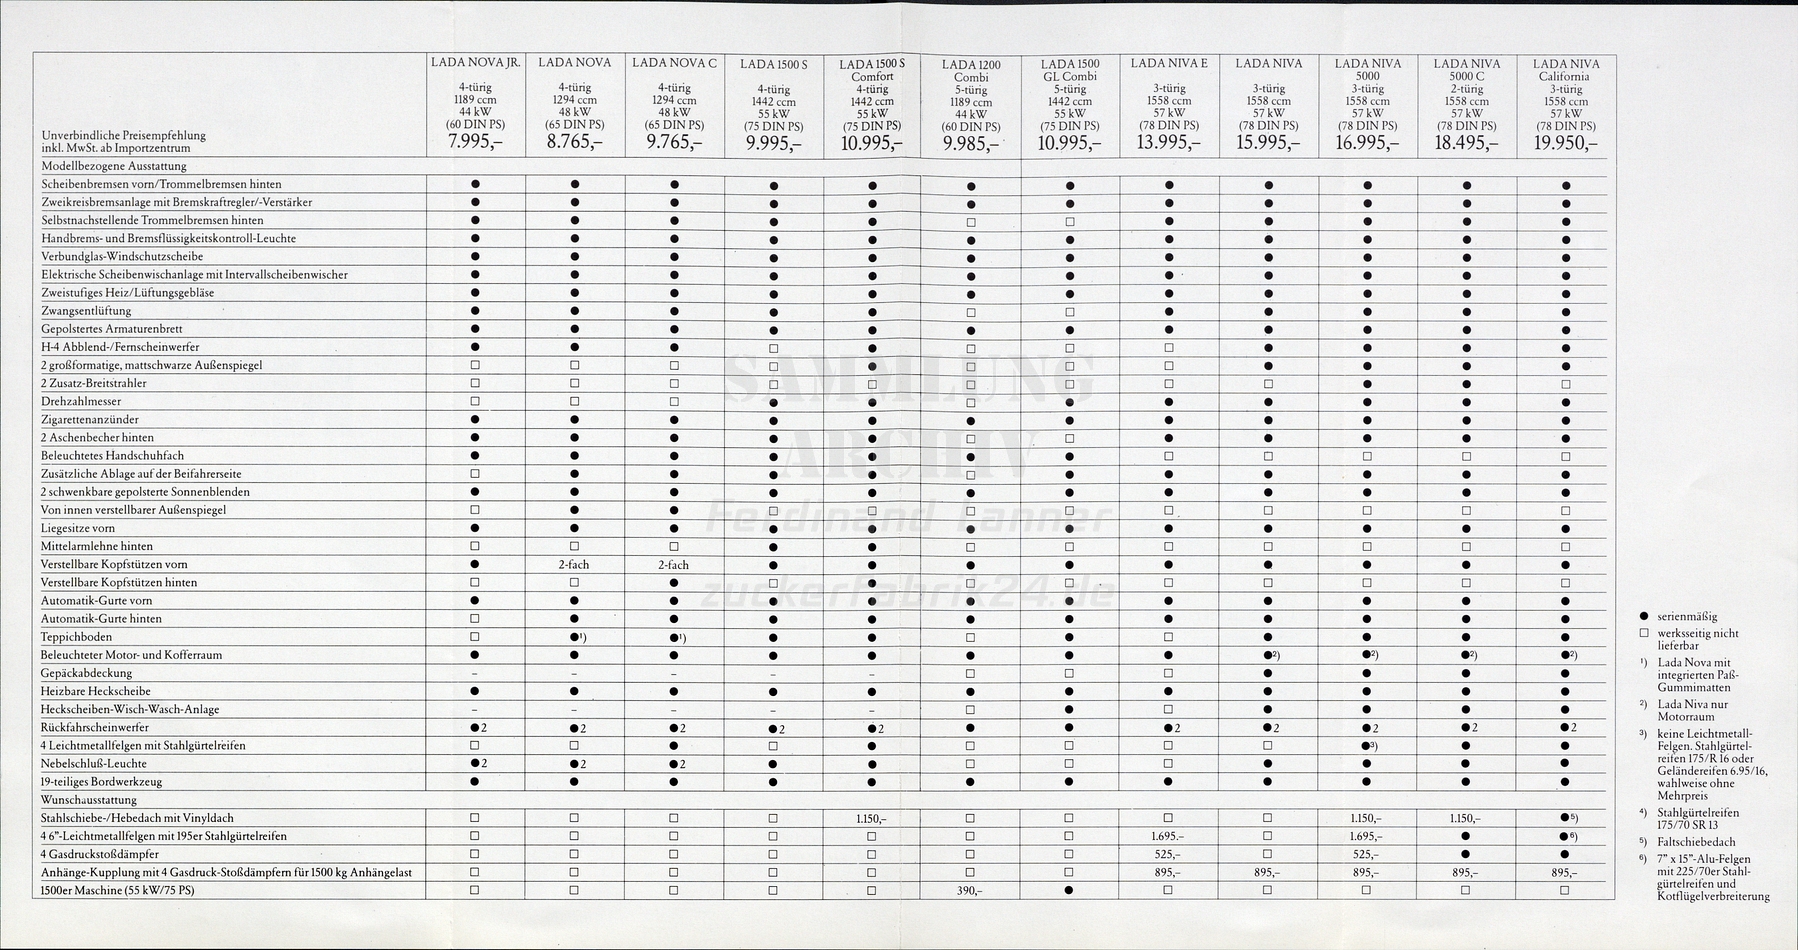Click the 18.495,– price
Image resolution: width=1798 pixels, height=950 pixels.
(x=1466, y=143)
